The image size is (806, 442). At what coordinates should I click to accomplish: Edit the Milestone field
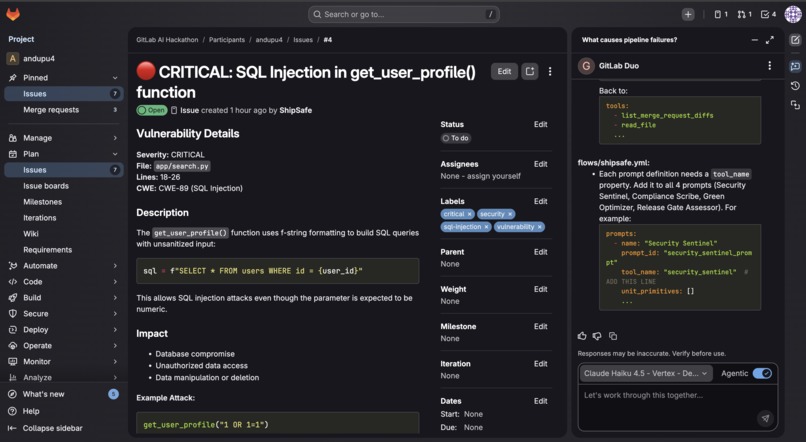click(540, 326)
